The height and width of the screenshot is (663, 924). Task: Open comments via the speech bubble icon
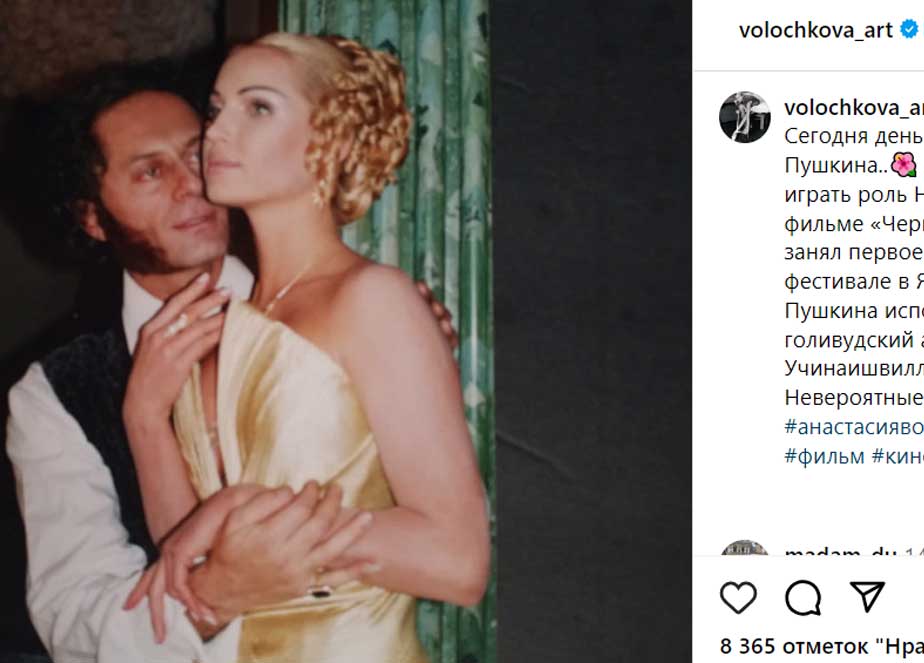pos(802,597)
